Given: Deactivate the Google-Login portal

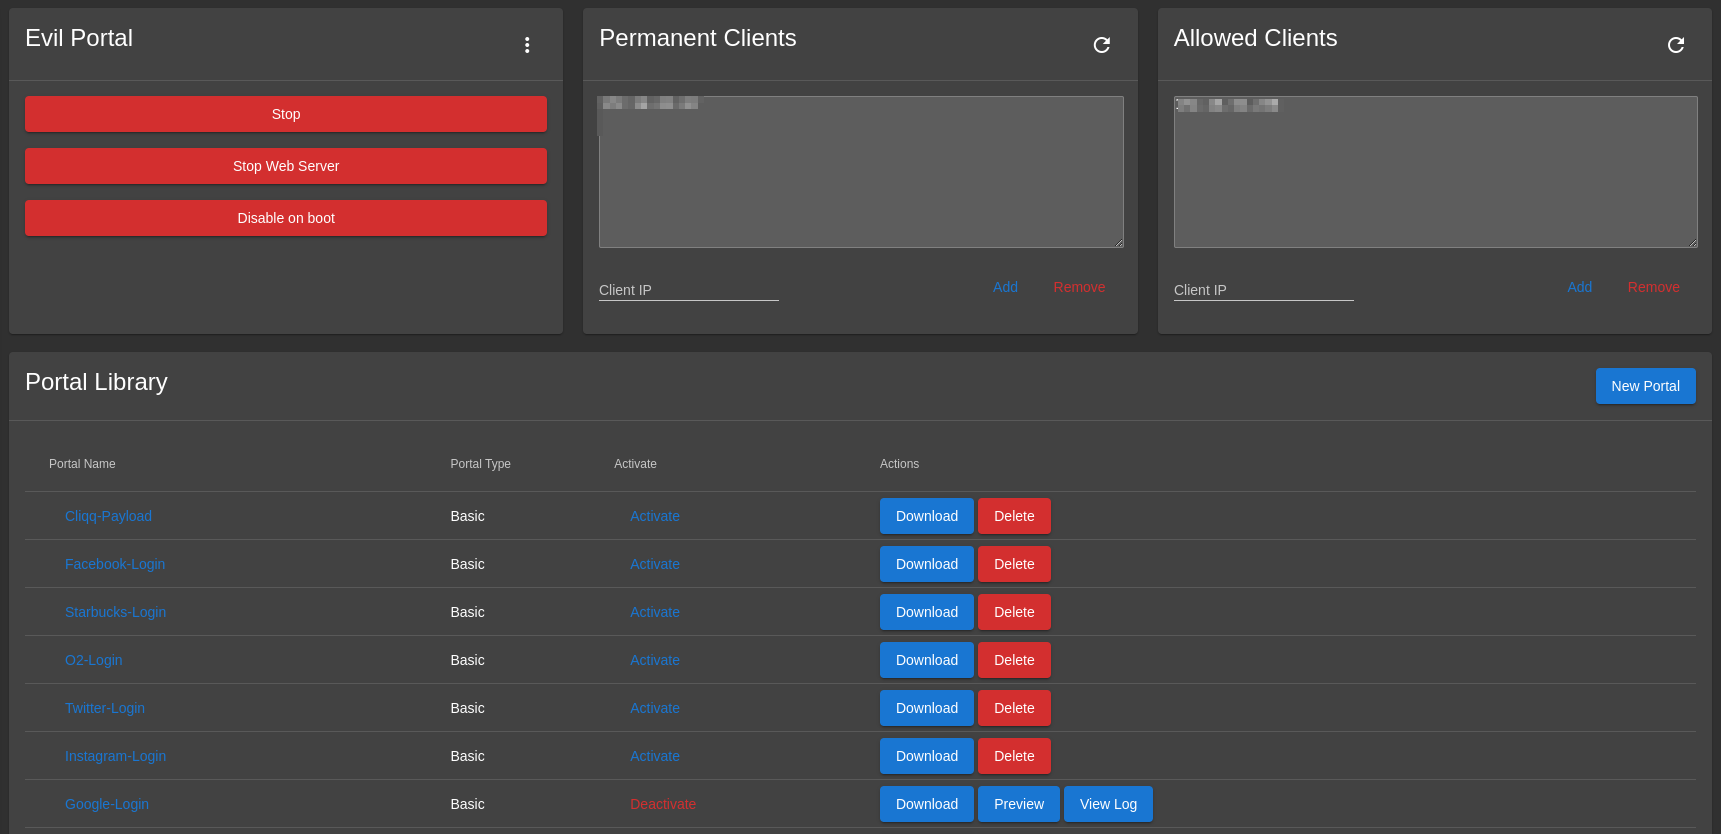Looking at the screenshot, I should click(662, 804).
